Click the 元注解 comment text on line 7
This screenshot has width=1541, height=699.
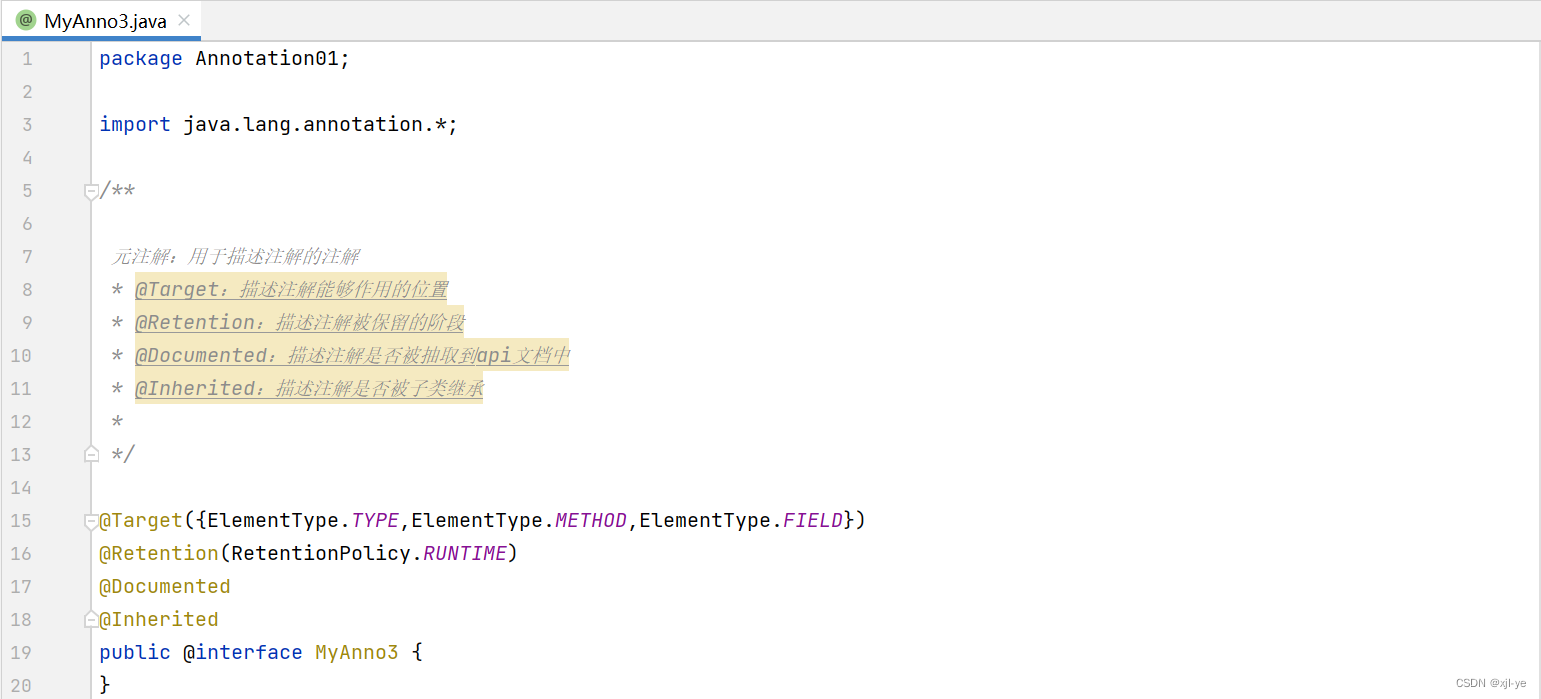click(235, 257)
